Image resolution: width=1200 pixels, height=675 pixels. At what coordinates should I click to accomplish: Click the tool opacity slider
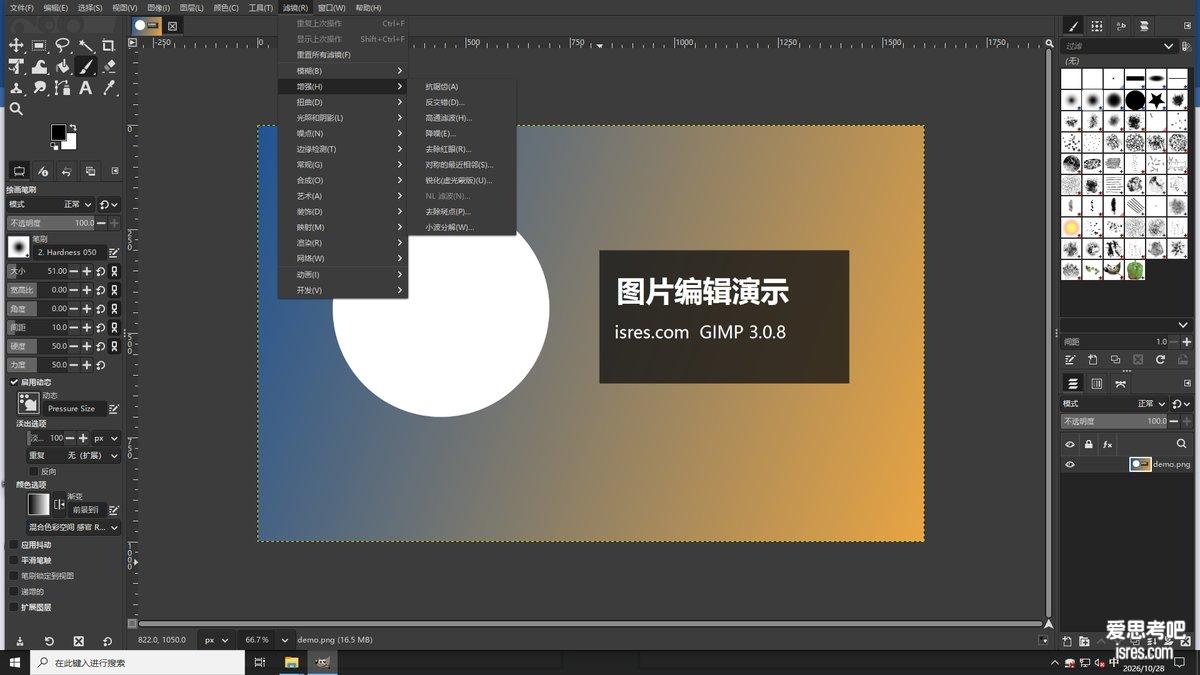click(x=50, y=223)
